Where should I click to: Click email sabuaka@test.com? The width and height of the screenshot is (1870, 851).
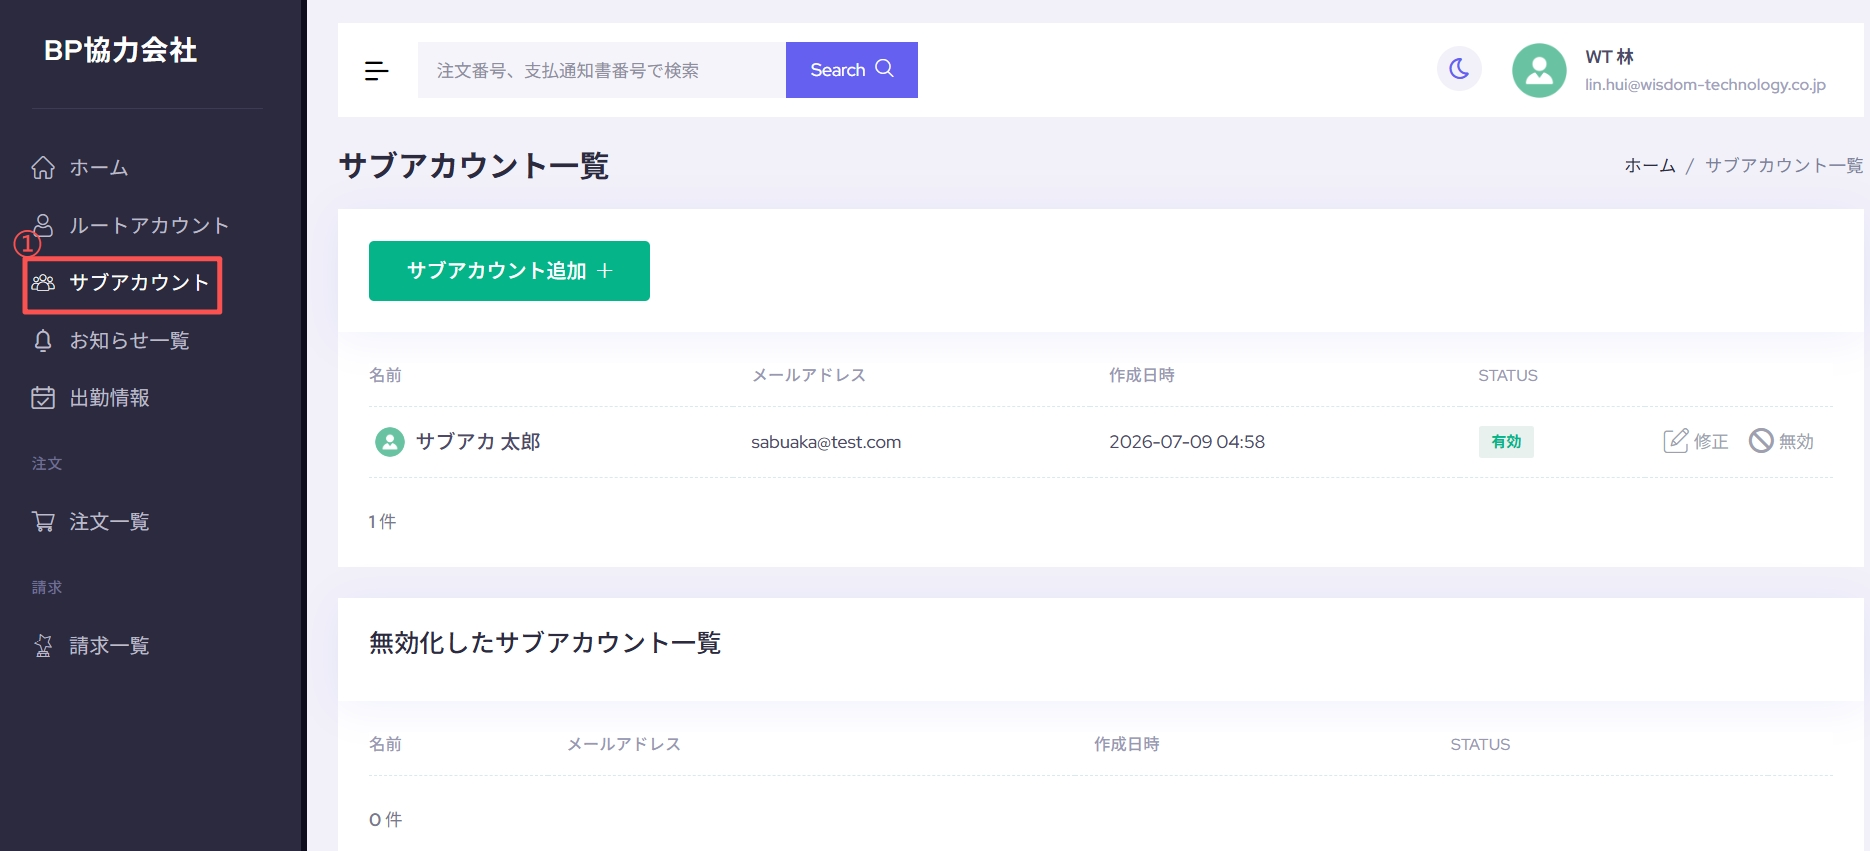(826, 442)
